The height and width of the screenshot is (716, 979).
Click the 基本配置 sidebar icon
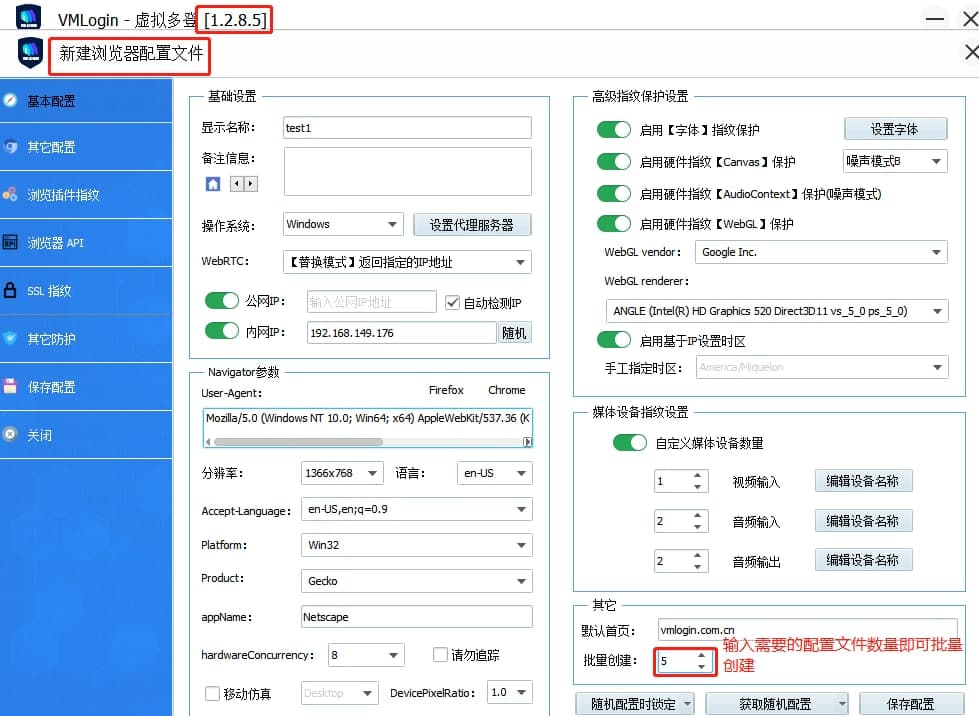[11, 100]
